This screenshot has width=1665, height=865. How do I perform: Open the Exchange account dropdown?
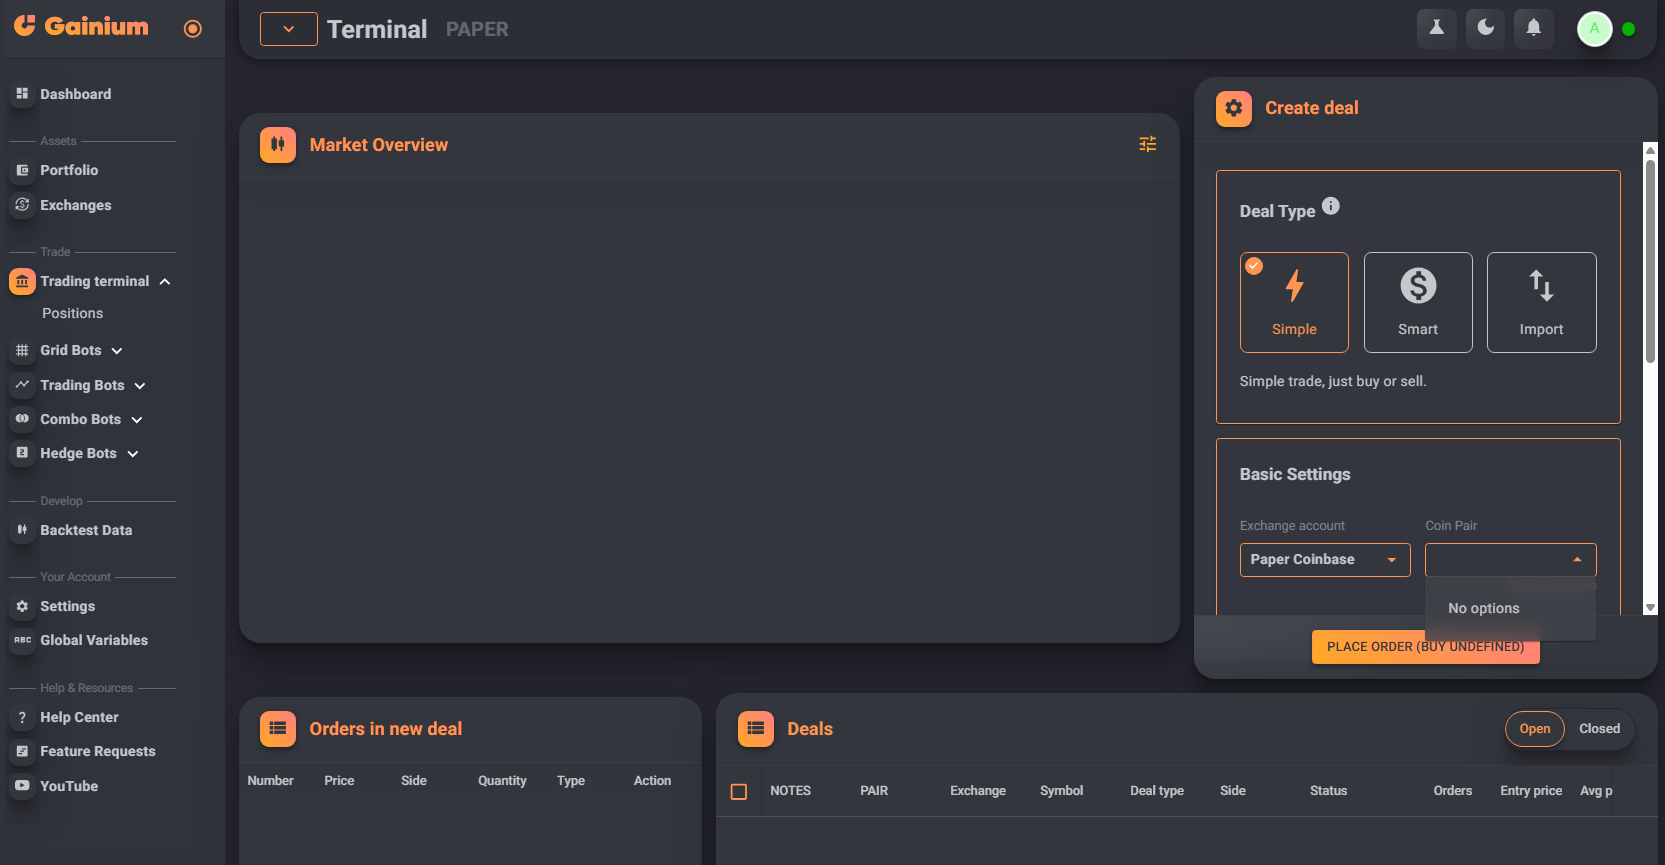pos(1324,560)
